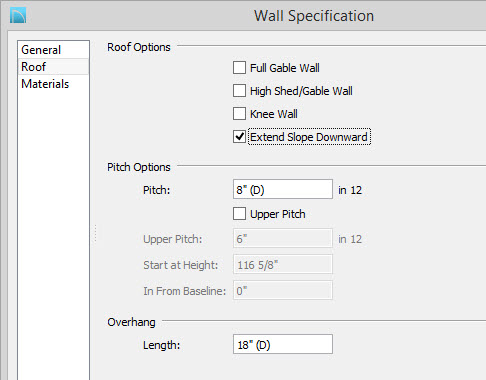The height and width of the screenshot is (380, 486).
Task: Uncheck Extend Slope Downward
Action: 239,137
